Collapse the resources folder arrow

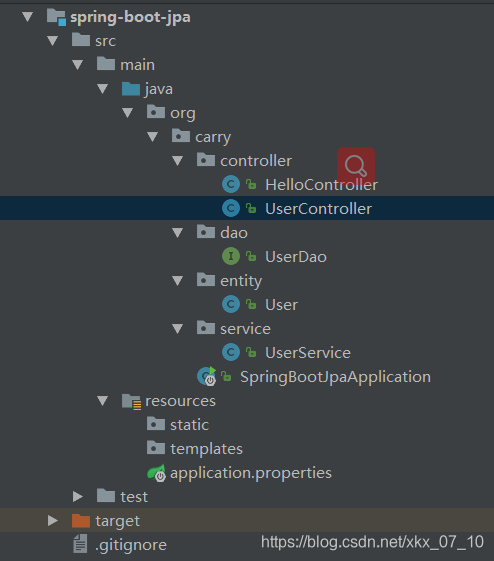coord(103,400)
